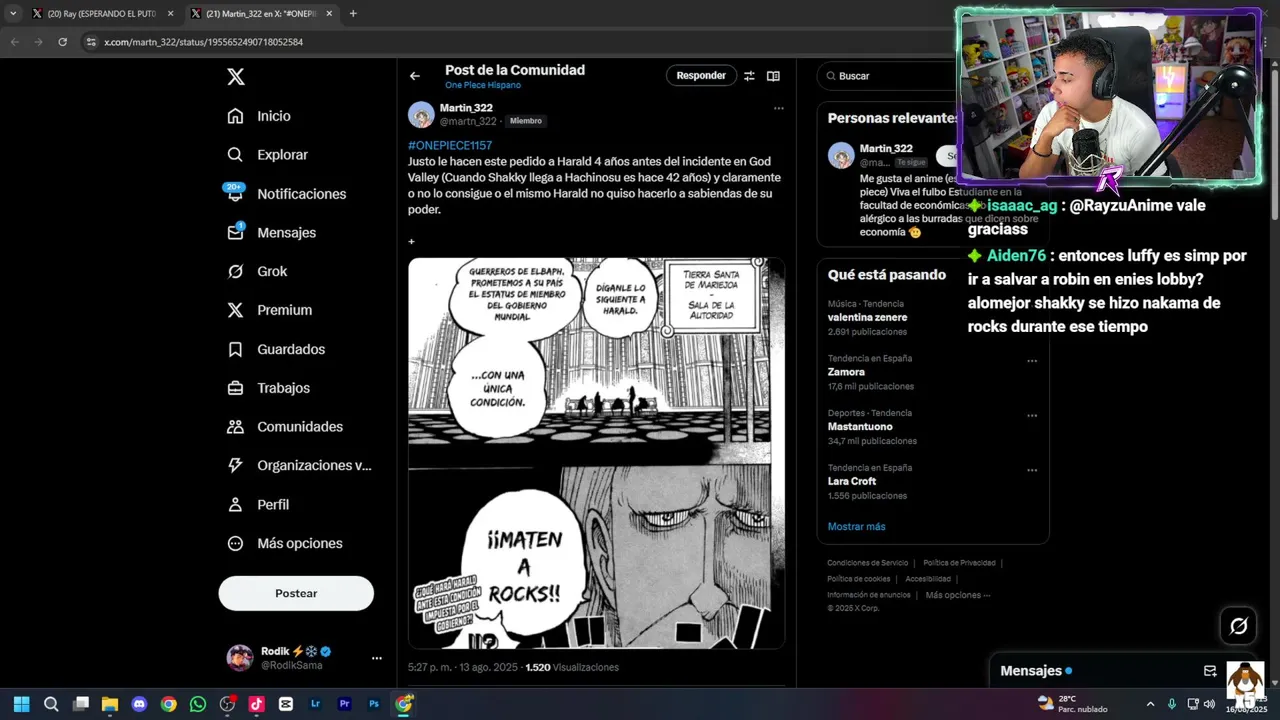Screen dimensions: 1280x720
Task: Open a new browser tab
Action: [x=353, y=14]
